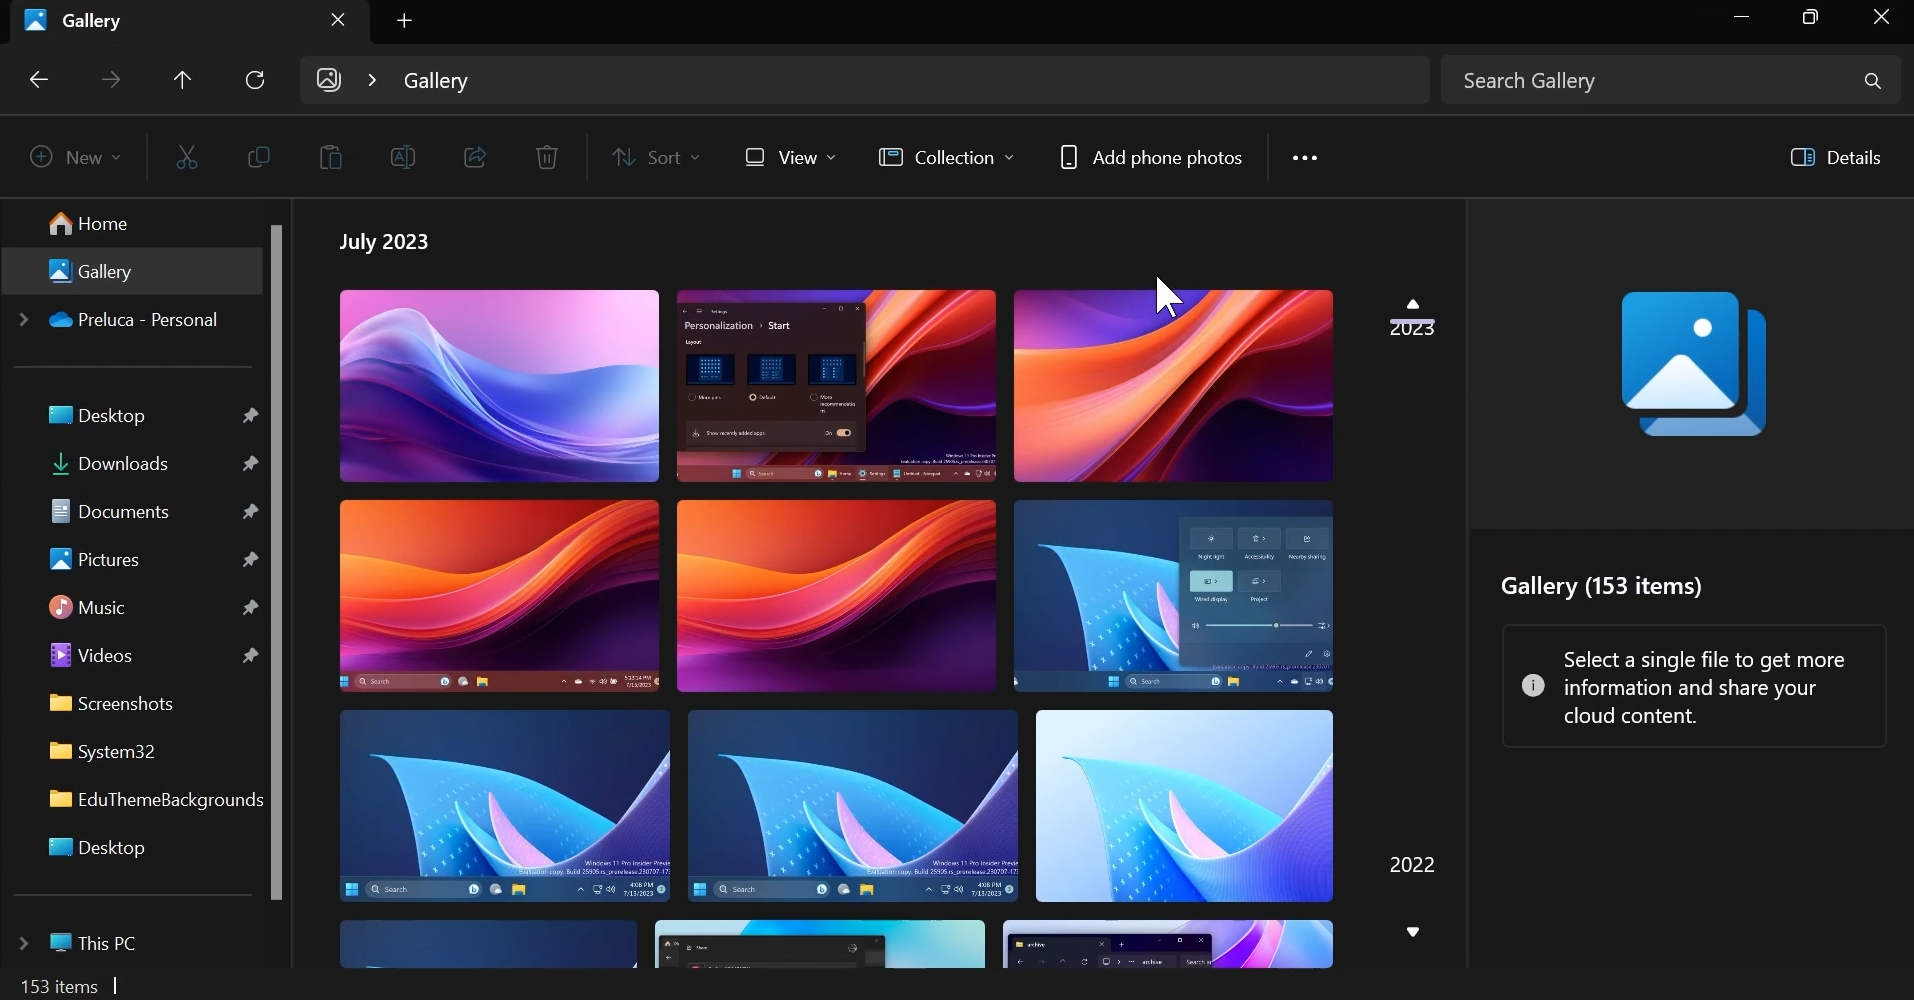Paste from clipboard using toolbar icon
This screenshot has width=1914, height=1000.
point(330,157)
